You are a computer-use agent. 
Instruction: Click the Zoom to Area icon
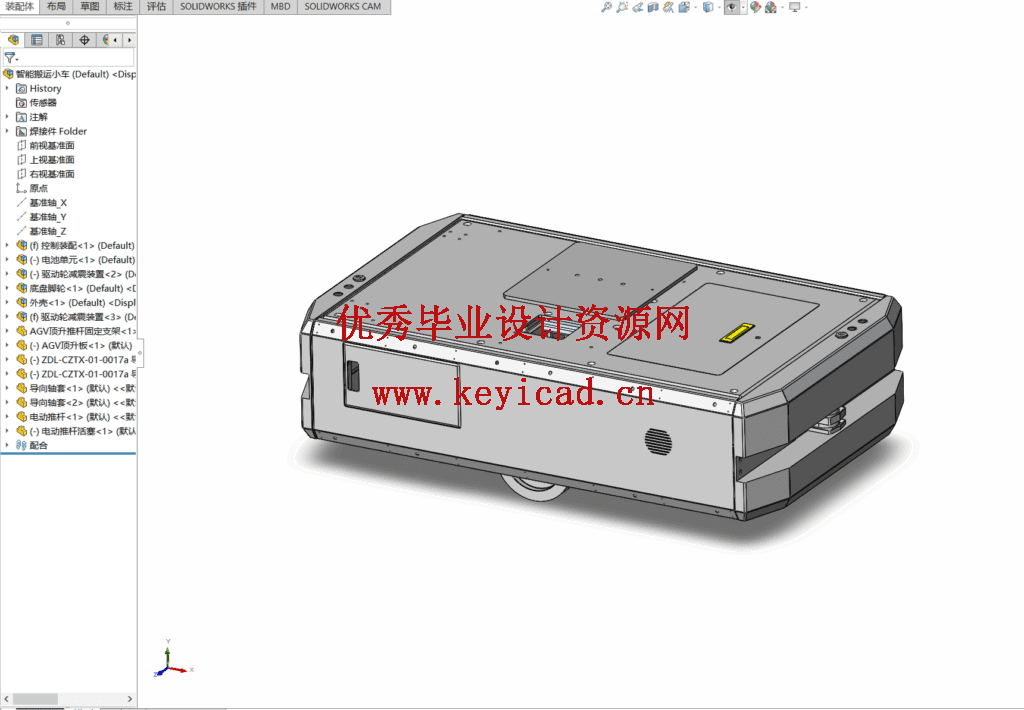point(622,7)
